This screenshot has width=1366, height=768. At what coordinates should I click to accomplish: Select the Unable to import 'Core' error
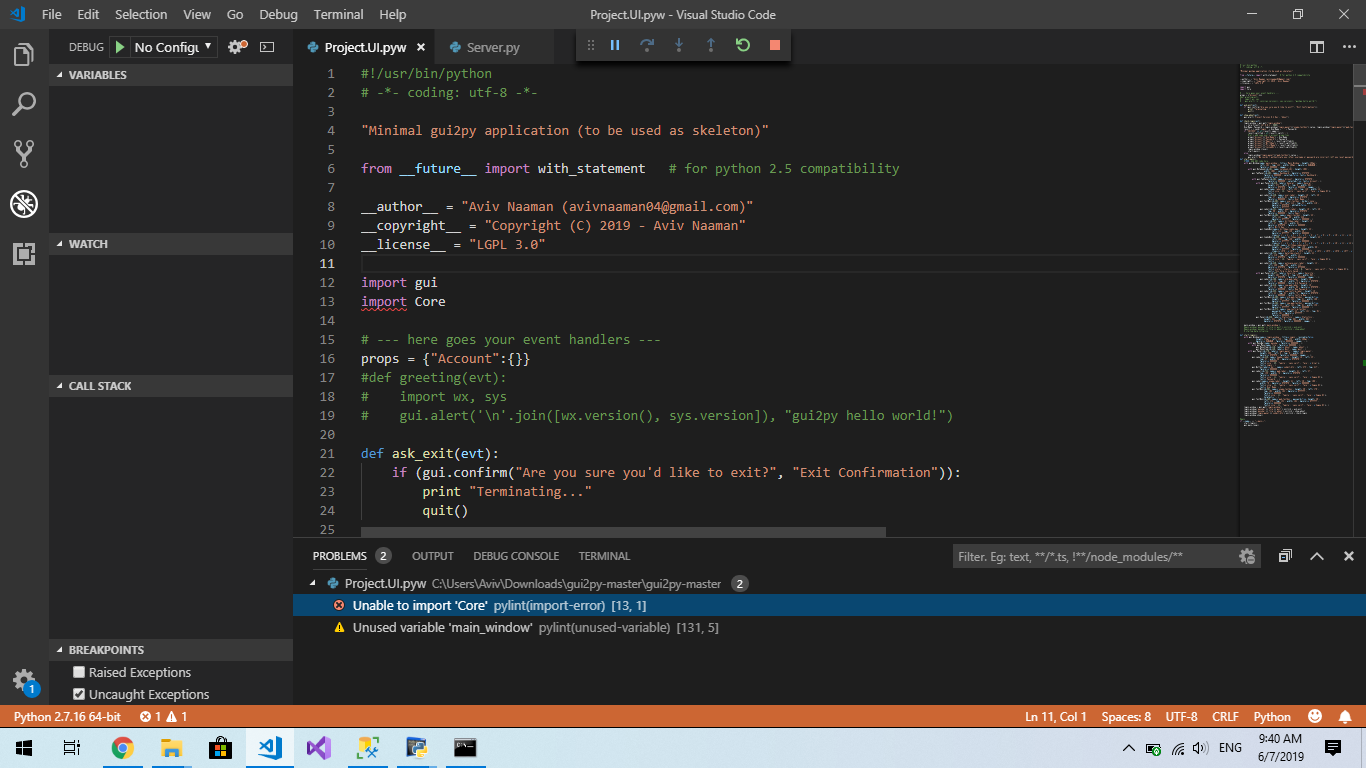pyautogui.click(x=829, y=605)
